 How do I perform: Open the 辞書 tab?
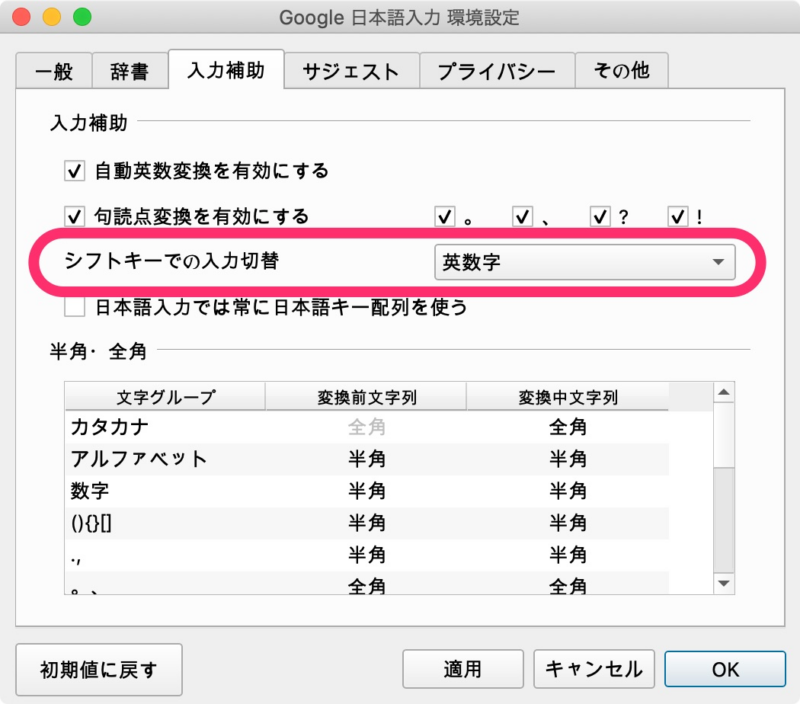click(x=130, y=70)
